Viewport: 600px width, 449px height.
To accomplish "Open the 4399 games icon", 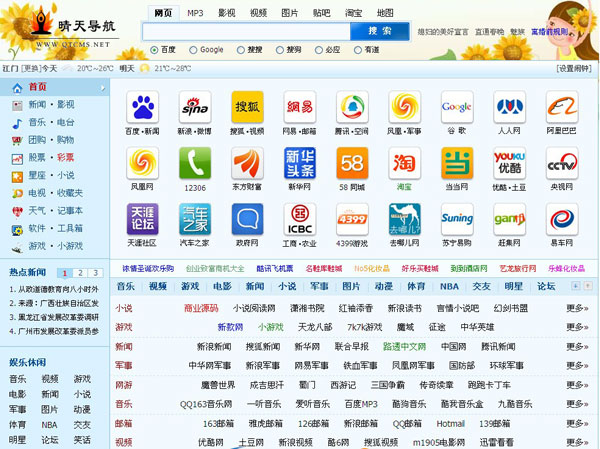I will click(352, 219).
